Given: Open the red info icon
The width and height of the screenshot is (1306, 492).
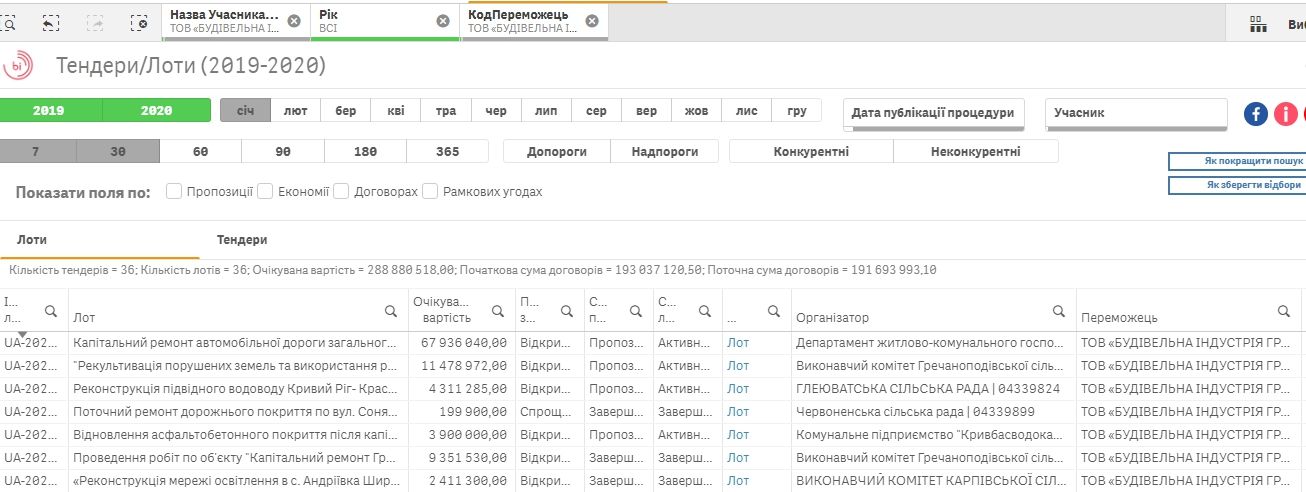Looking at the screenshot, I should point(1286,114).
